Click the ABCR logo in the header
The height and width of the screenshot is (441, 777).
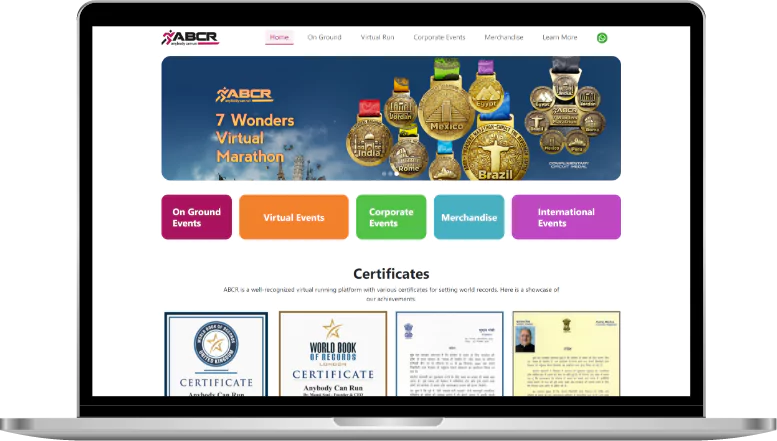point(190,38)
